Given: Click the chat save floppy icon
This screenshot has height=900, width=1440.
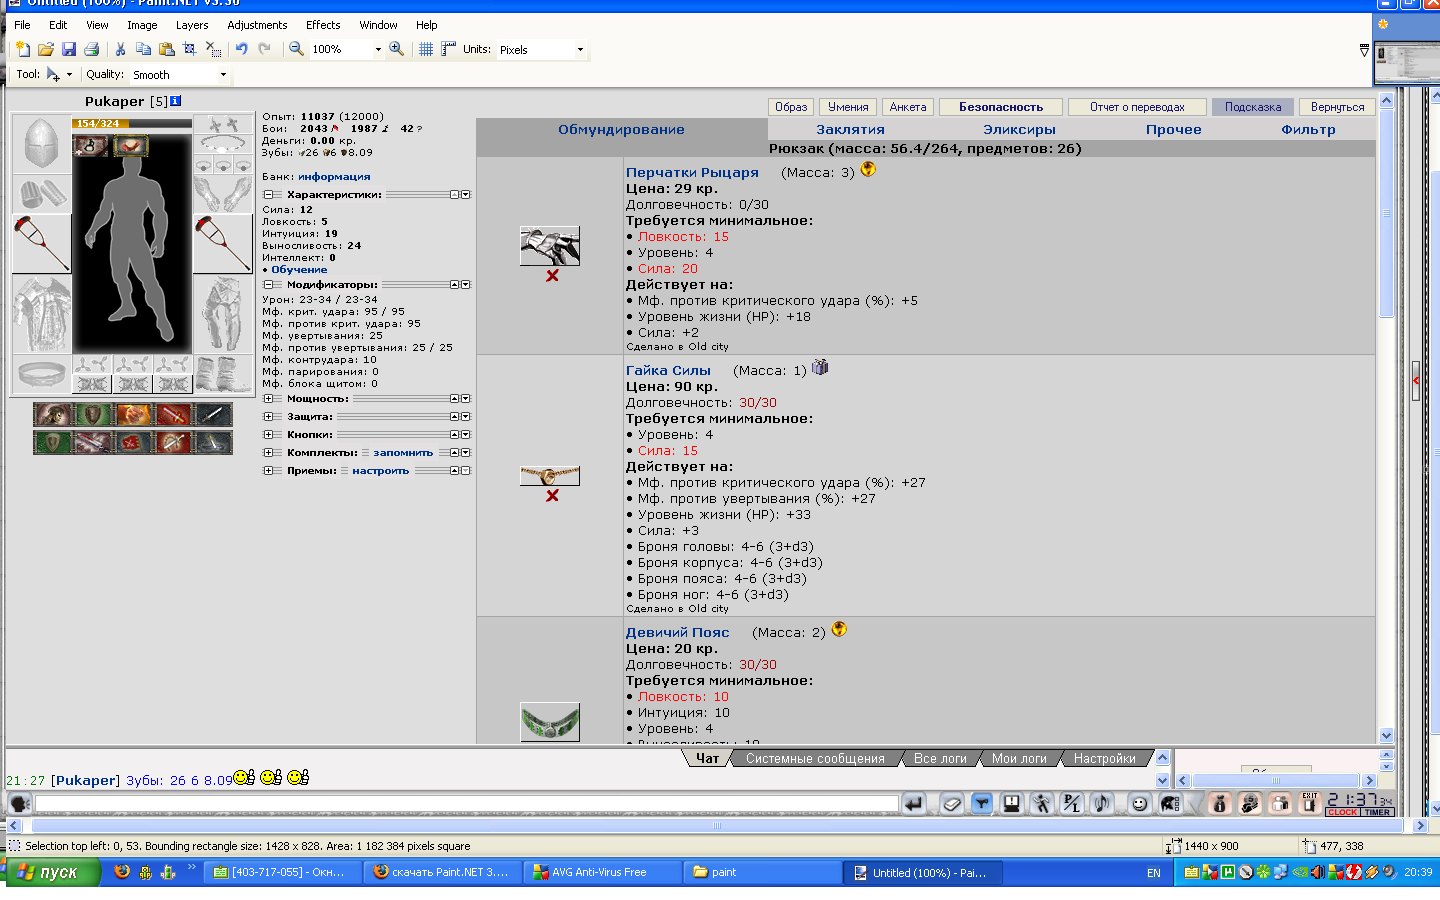Looking at the screenshot, I should (1012, 803).
